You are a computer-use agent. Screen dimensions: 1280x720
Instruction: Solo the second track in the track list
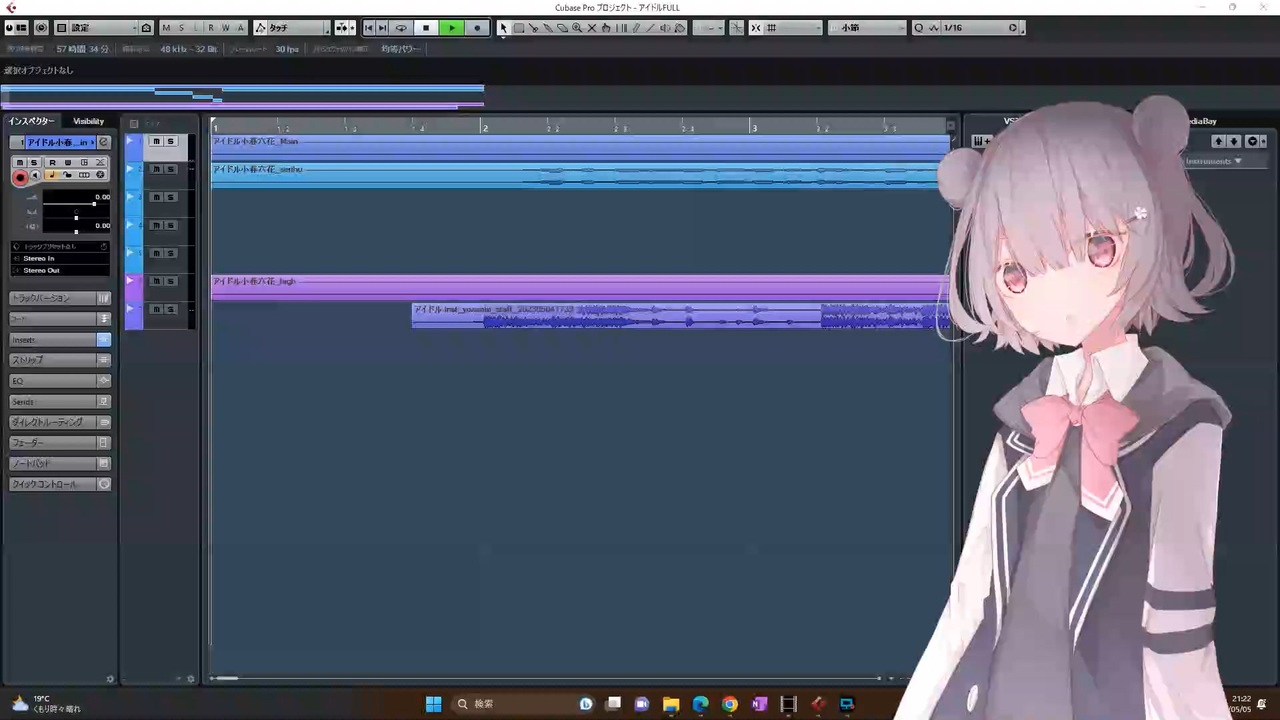click(x=170, y=169)
